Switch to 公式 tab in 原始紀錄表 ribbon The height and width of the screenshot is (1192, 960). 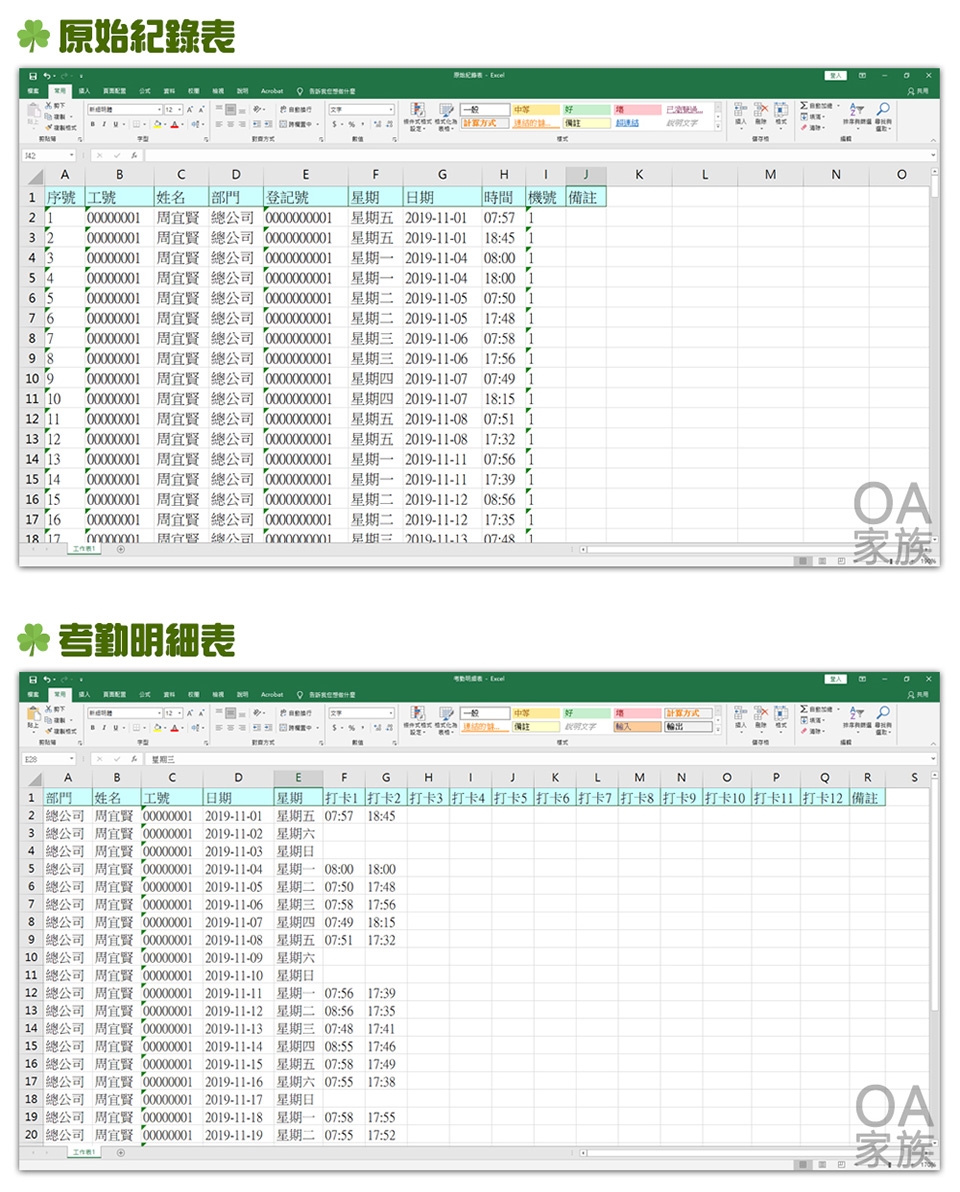(145, 91)
